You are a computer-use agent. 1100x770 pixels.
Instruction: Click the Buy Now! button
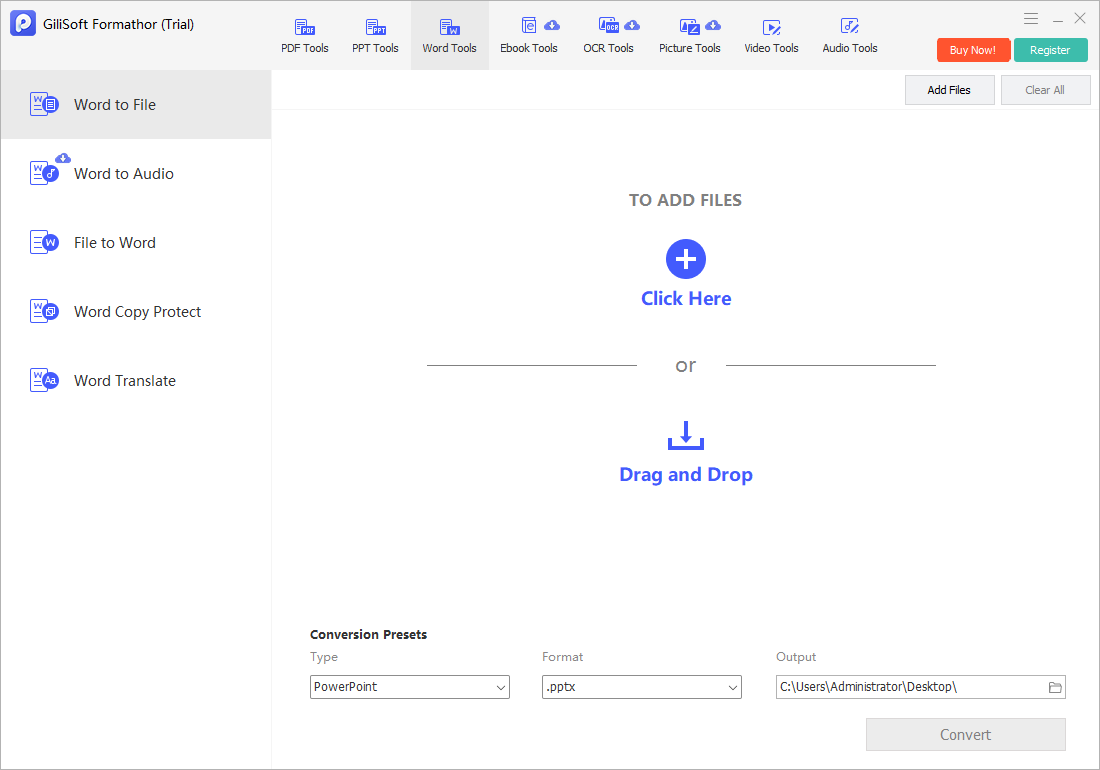[973, 50]
